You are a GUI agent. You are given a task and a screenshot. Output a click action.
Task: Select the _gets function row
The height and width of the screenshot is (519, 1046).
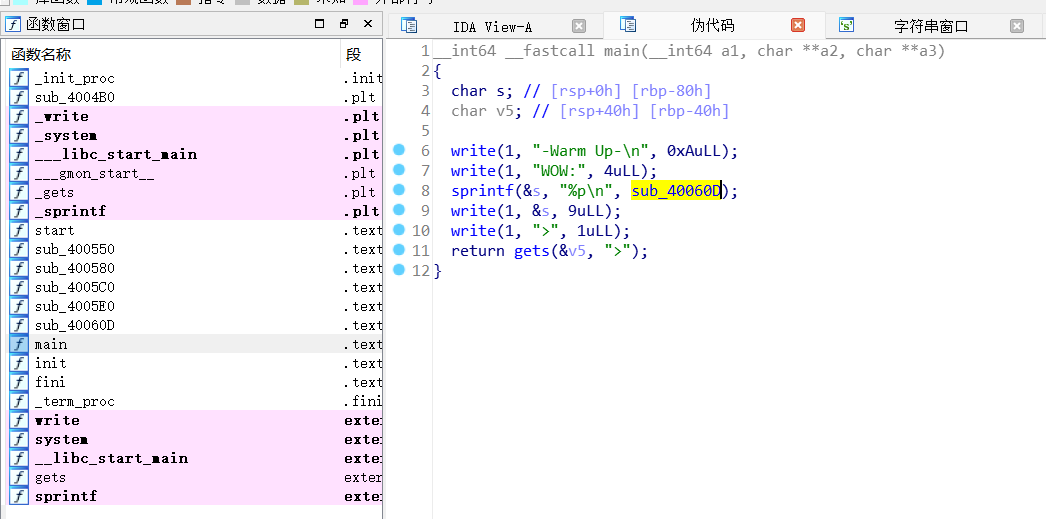click(x=195, y=192)
